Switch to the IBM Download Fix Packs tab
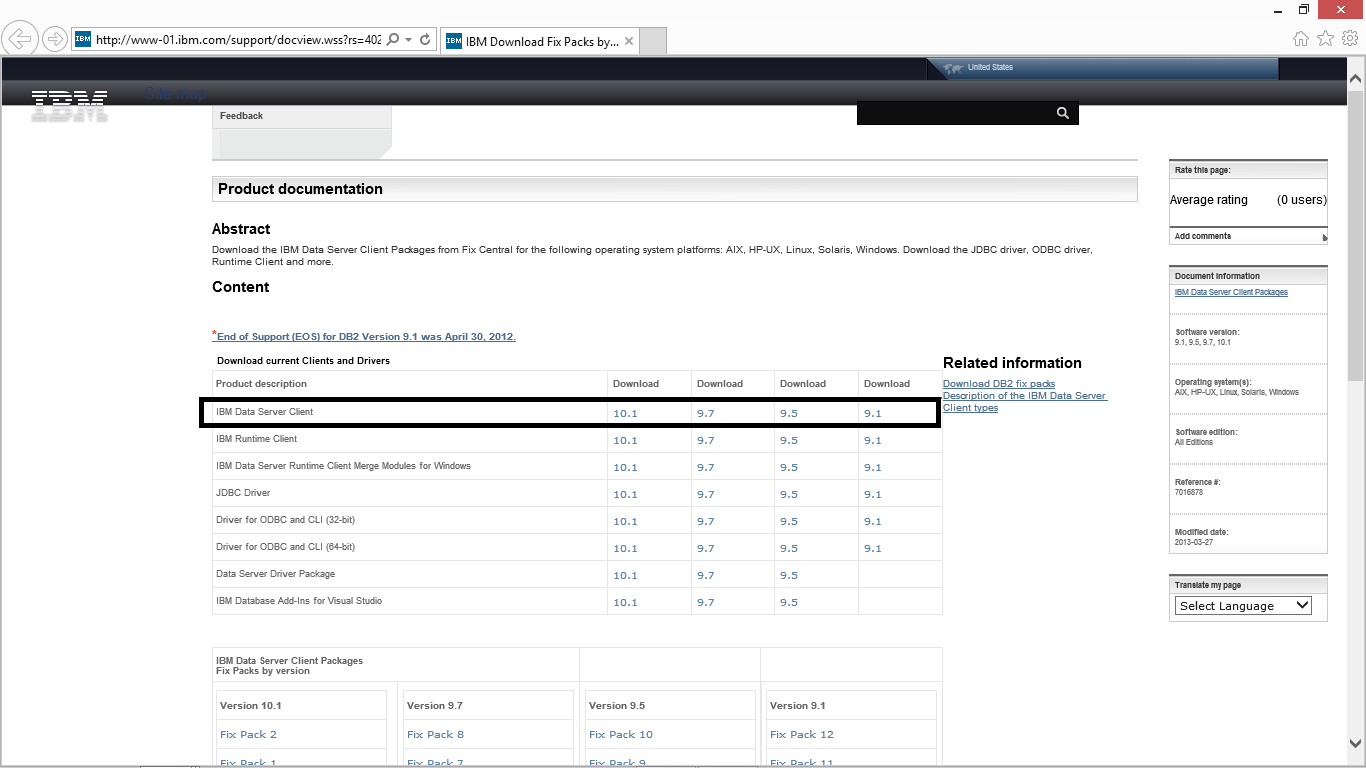Viewport: 1366px width, 768px height. coord(540,42)
